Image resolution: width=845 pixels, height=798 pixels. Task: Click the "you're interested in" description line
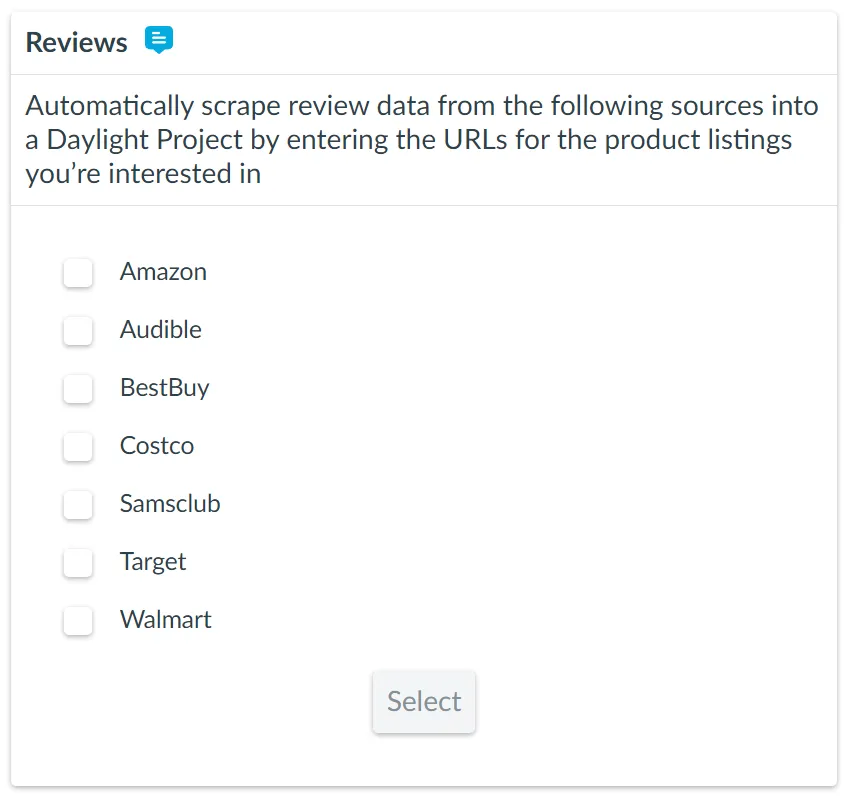coord(143,174)
